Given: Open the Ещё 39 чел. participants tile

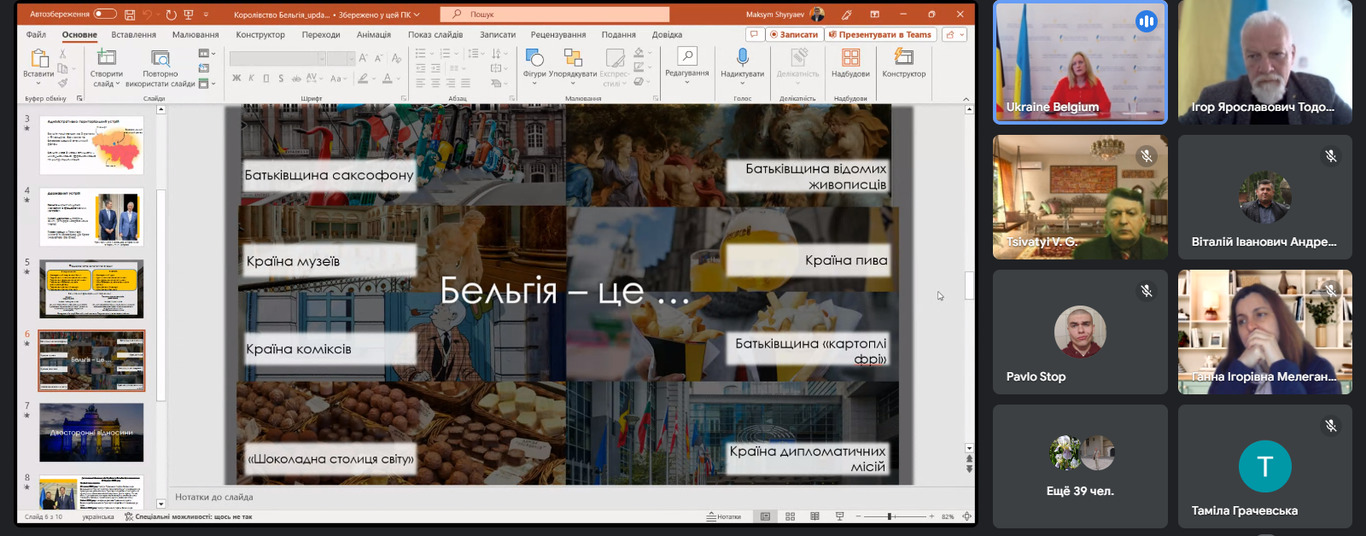Looking at the screenshot, I should pos(1080,466).
